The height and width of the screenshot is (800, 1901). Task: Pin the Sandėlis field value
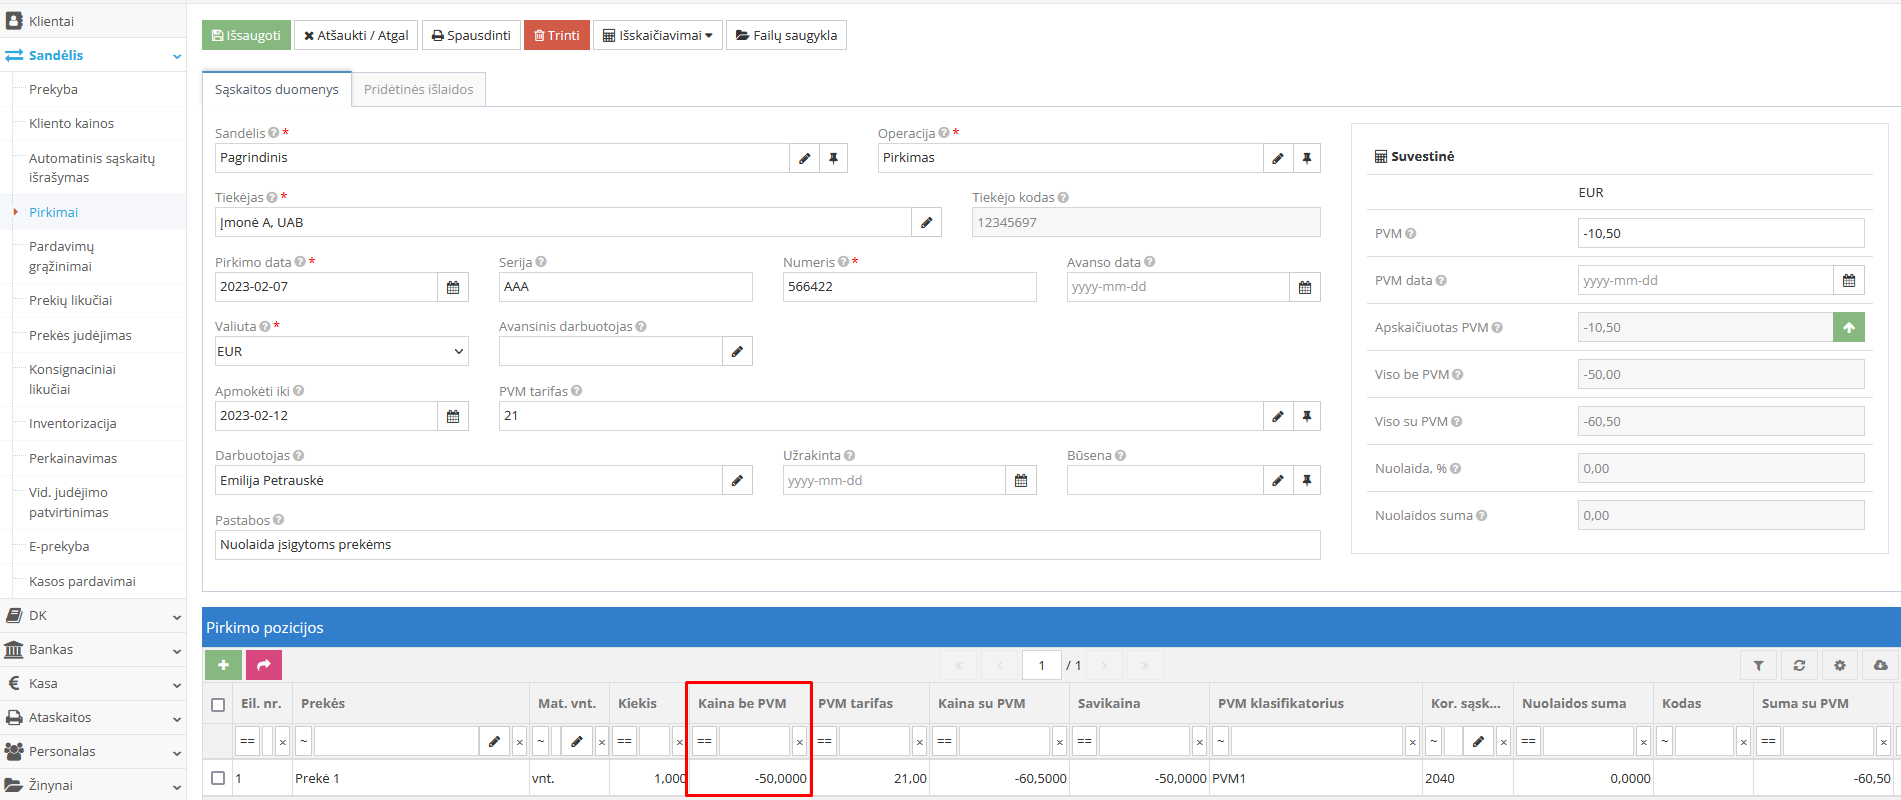(833, 158)
